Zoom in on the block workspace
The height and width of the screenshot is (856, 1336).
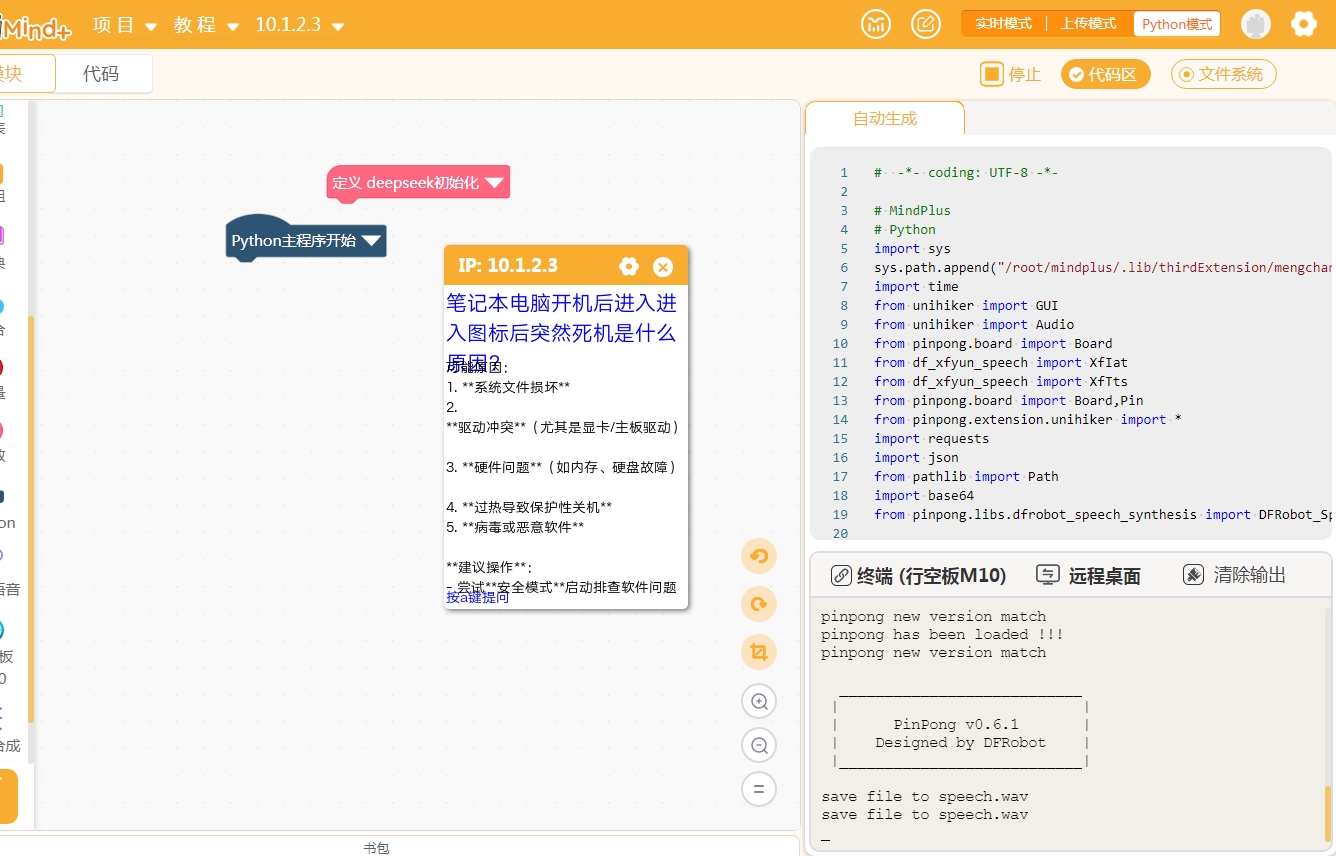tap(759, 702)
